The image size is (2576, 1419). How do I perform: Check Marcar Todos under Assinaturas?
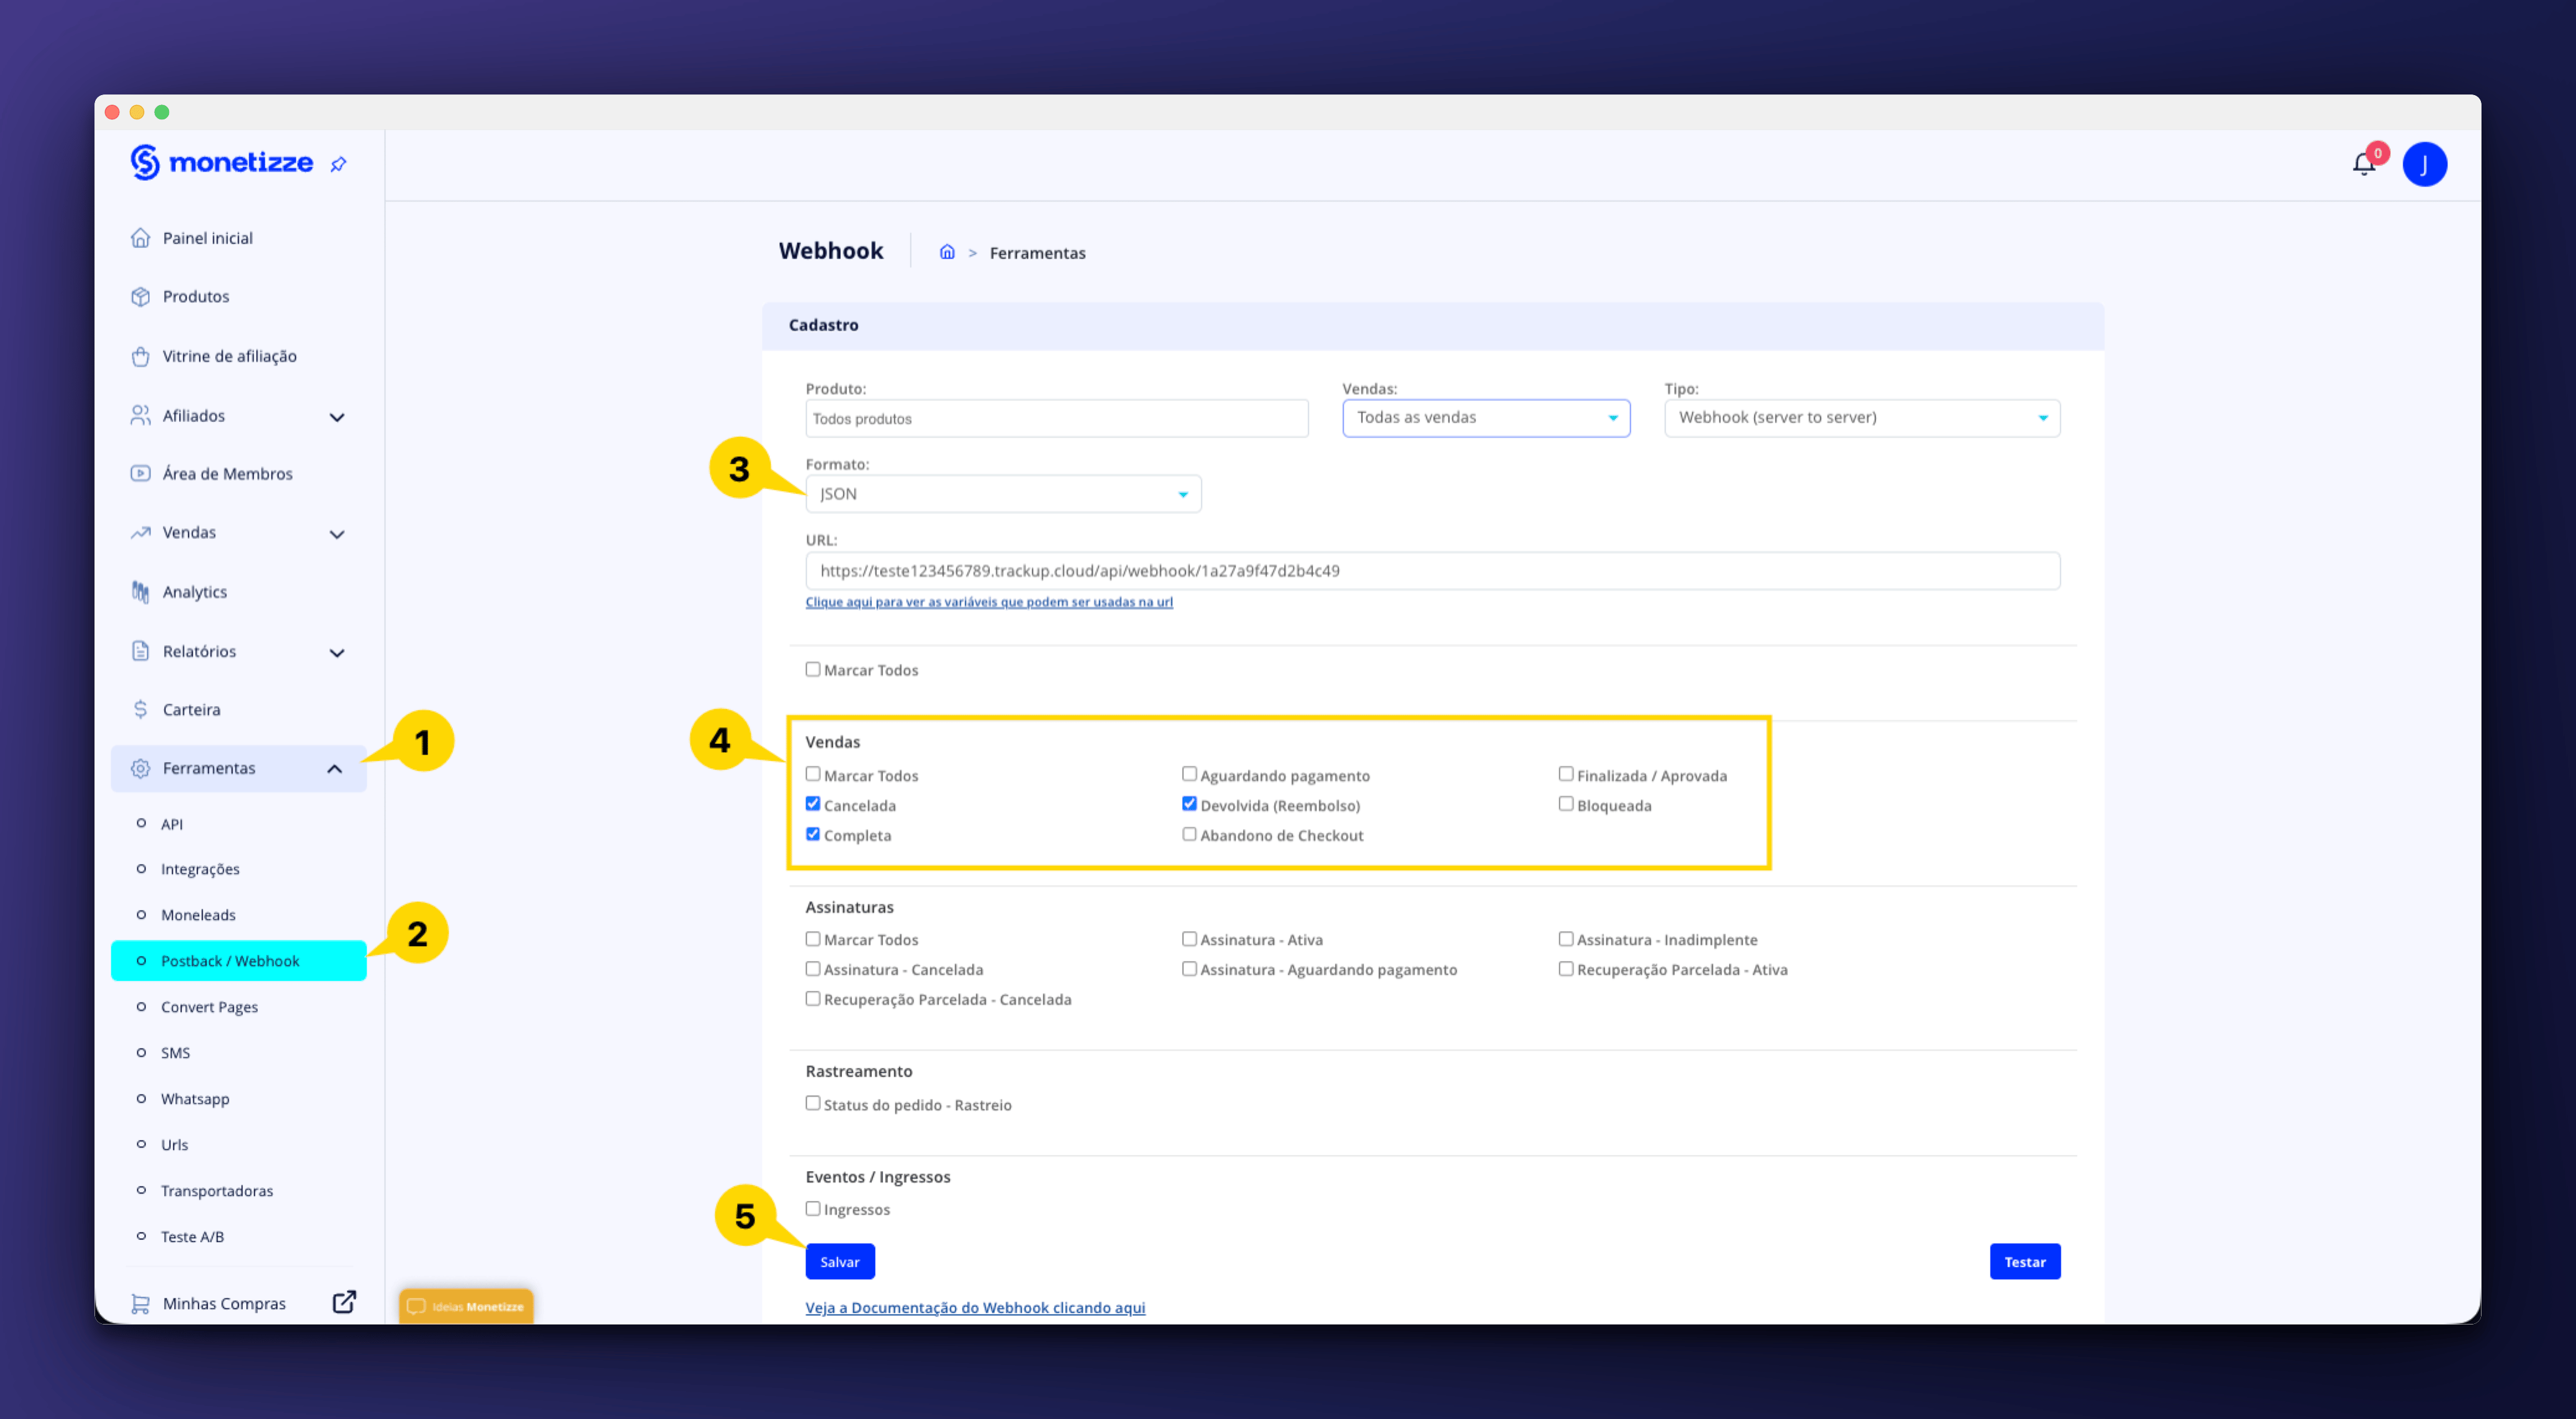(813, 939)
